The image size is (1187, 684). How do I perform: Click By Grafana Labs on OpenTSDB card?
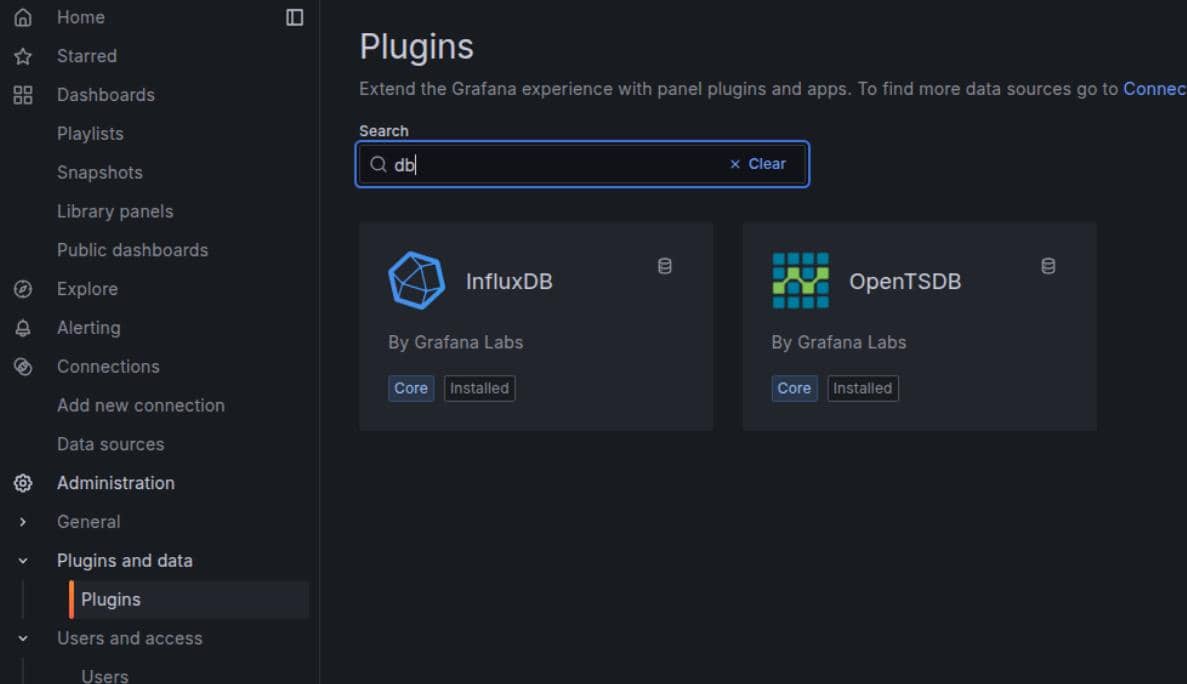pos(839,343)
